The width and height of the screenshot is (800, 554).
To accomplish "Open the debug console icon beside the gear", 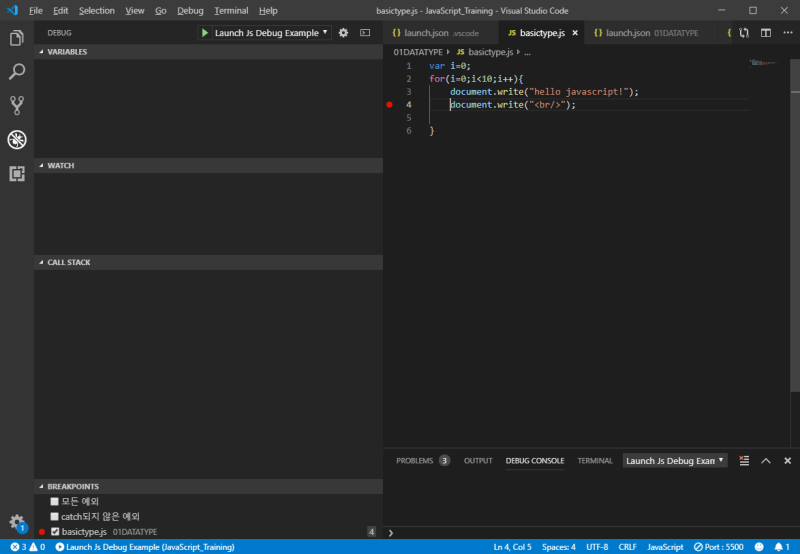I will [x=365, y=33].
